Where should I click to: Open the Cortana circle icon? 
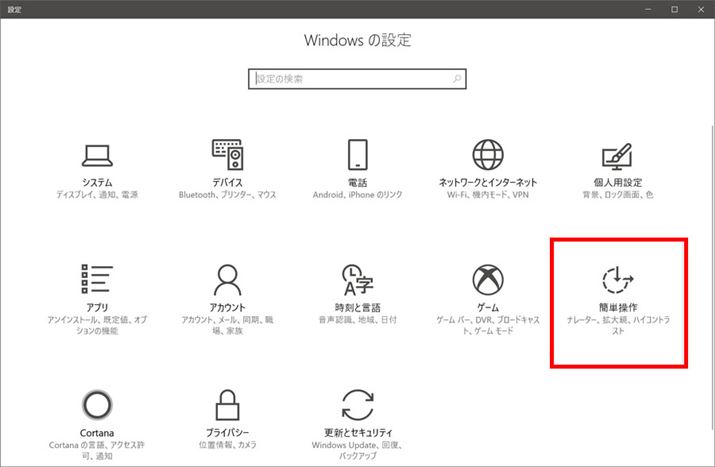97,405
